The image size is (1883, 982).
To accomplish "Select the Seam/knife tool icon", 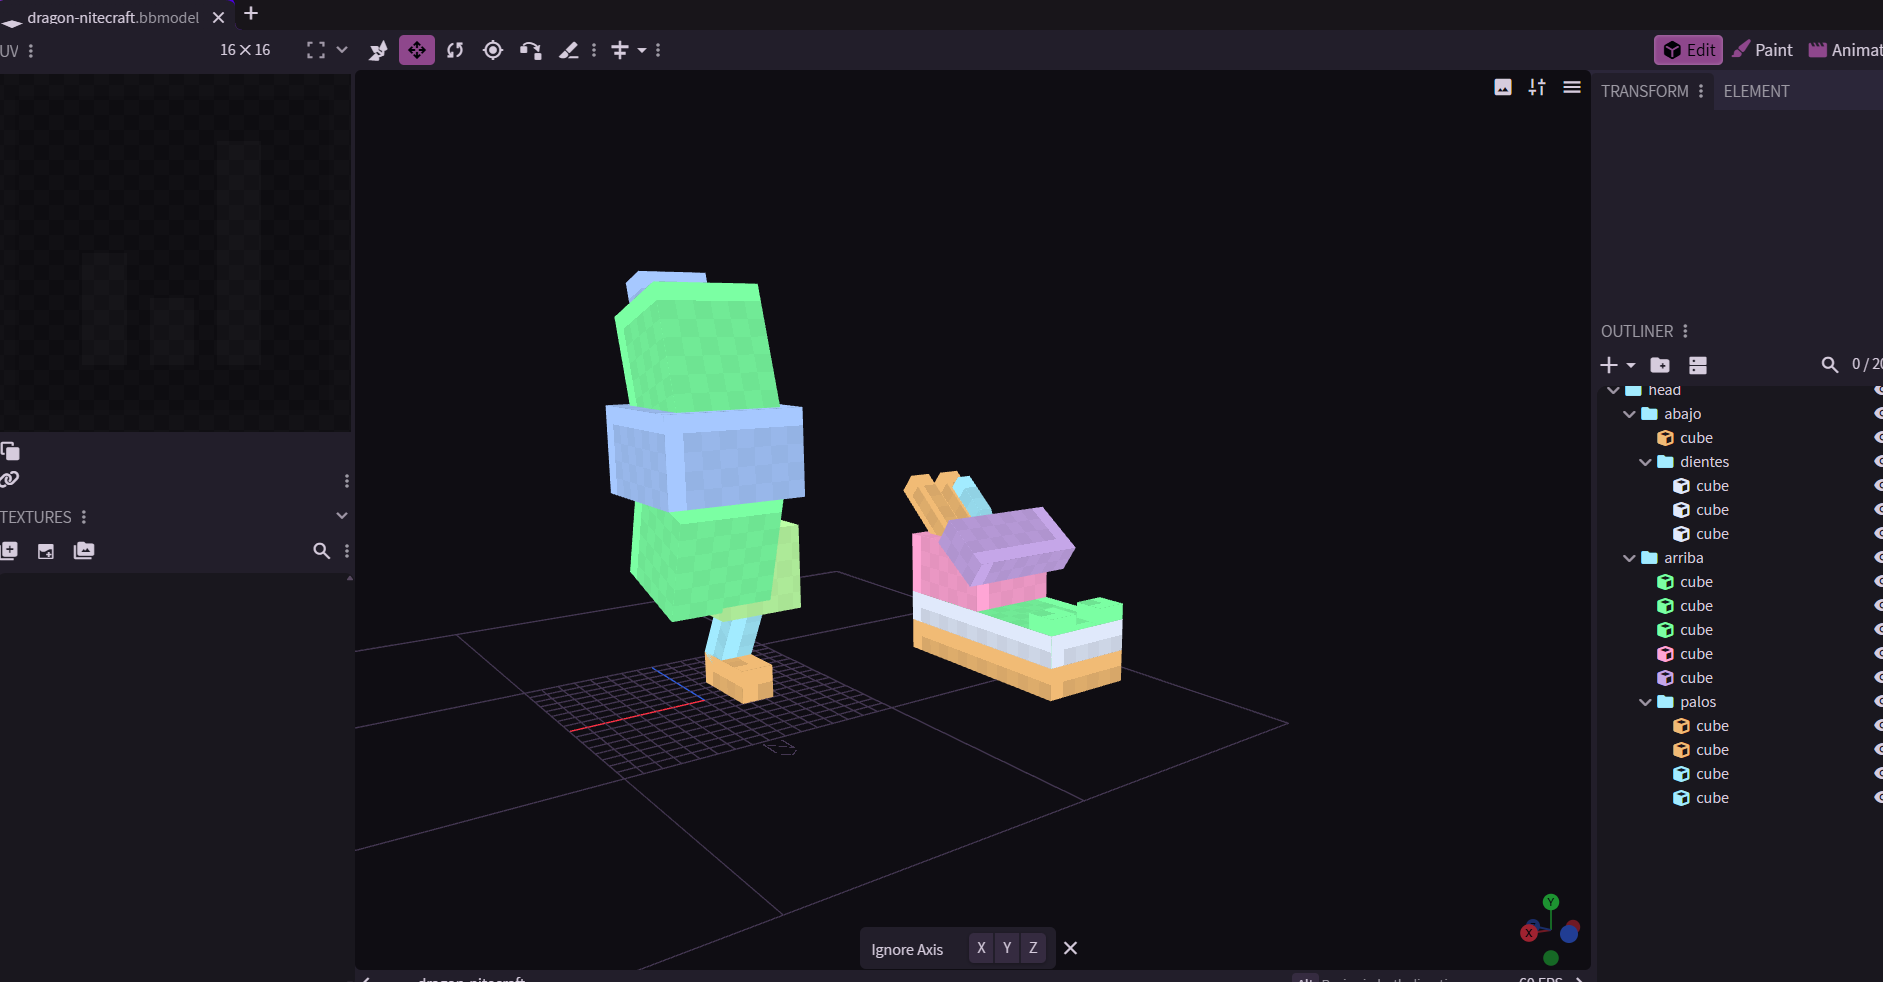I will pyautogui.click(x=569, y=50).
